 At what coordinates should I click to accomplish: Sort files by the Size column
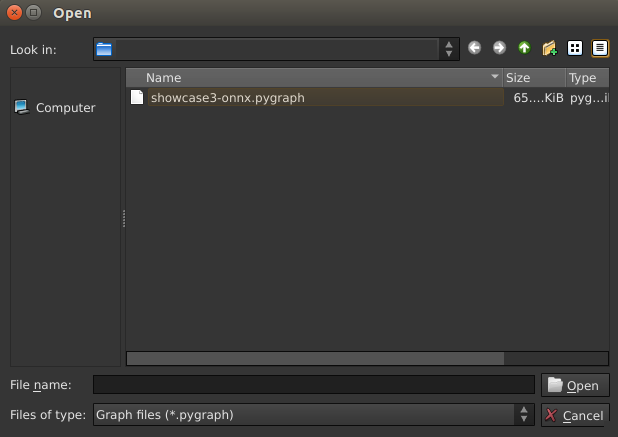[x=533, y=77]
